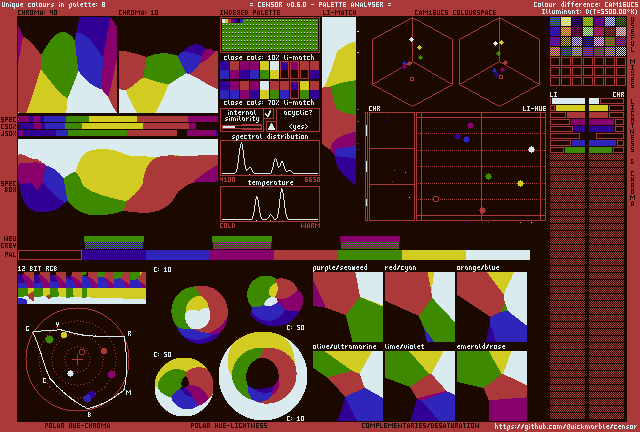The width and height of the screenshot is (640, 432).
Task: Click the green dot in polar hue-chroma chart
Action: tap(49, 339)
